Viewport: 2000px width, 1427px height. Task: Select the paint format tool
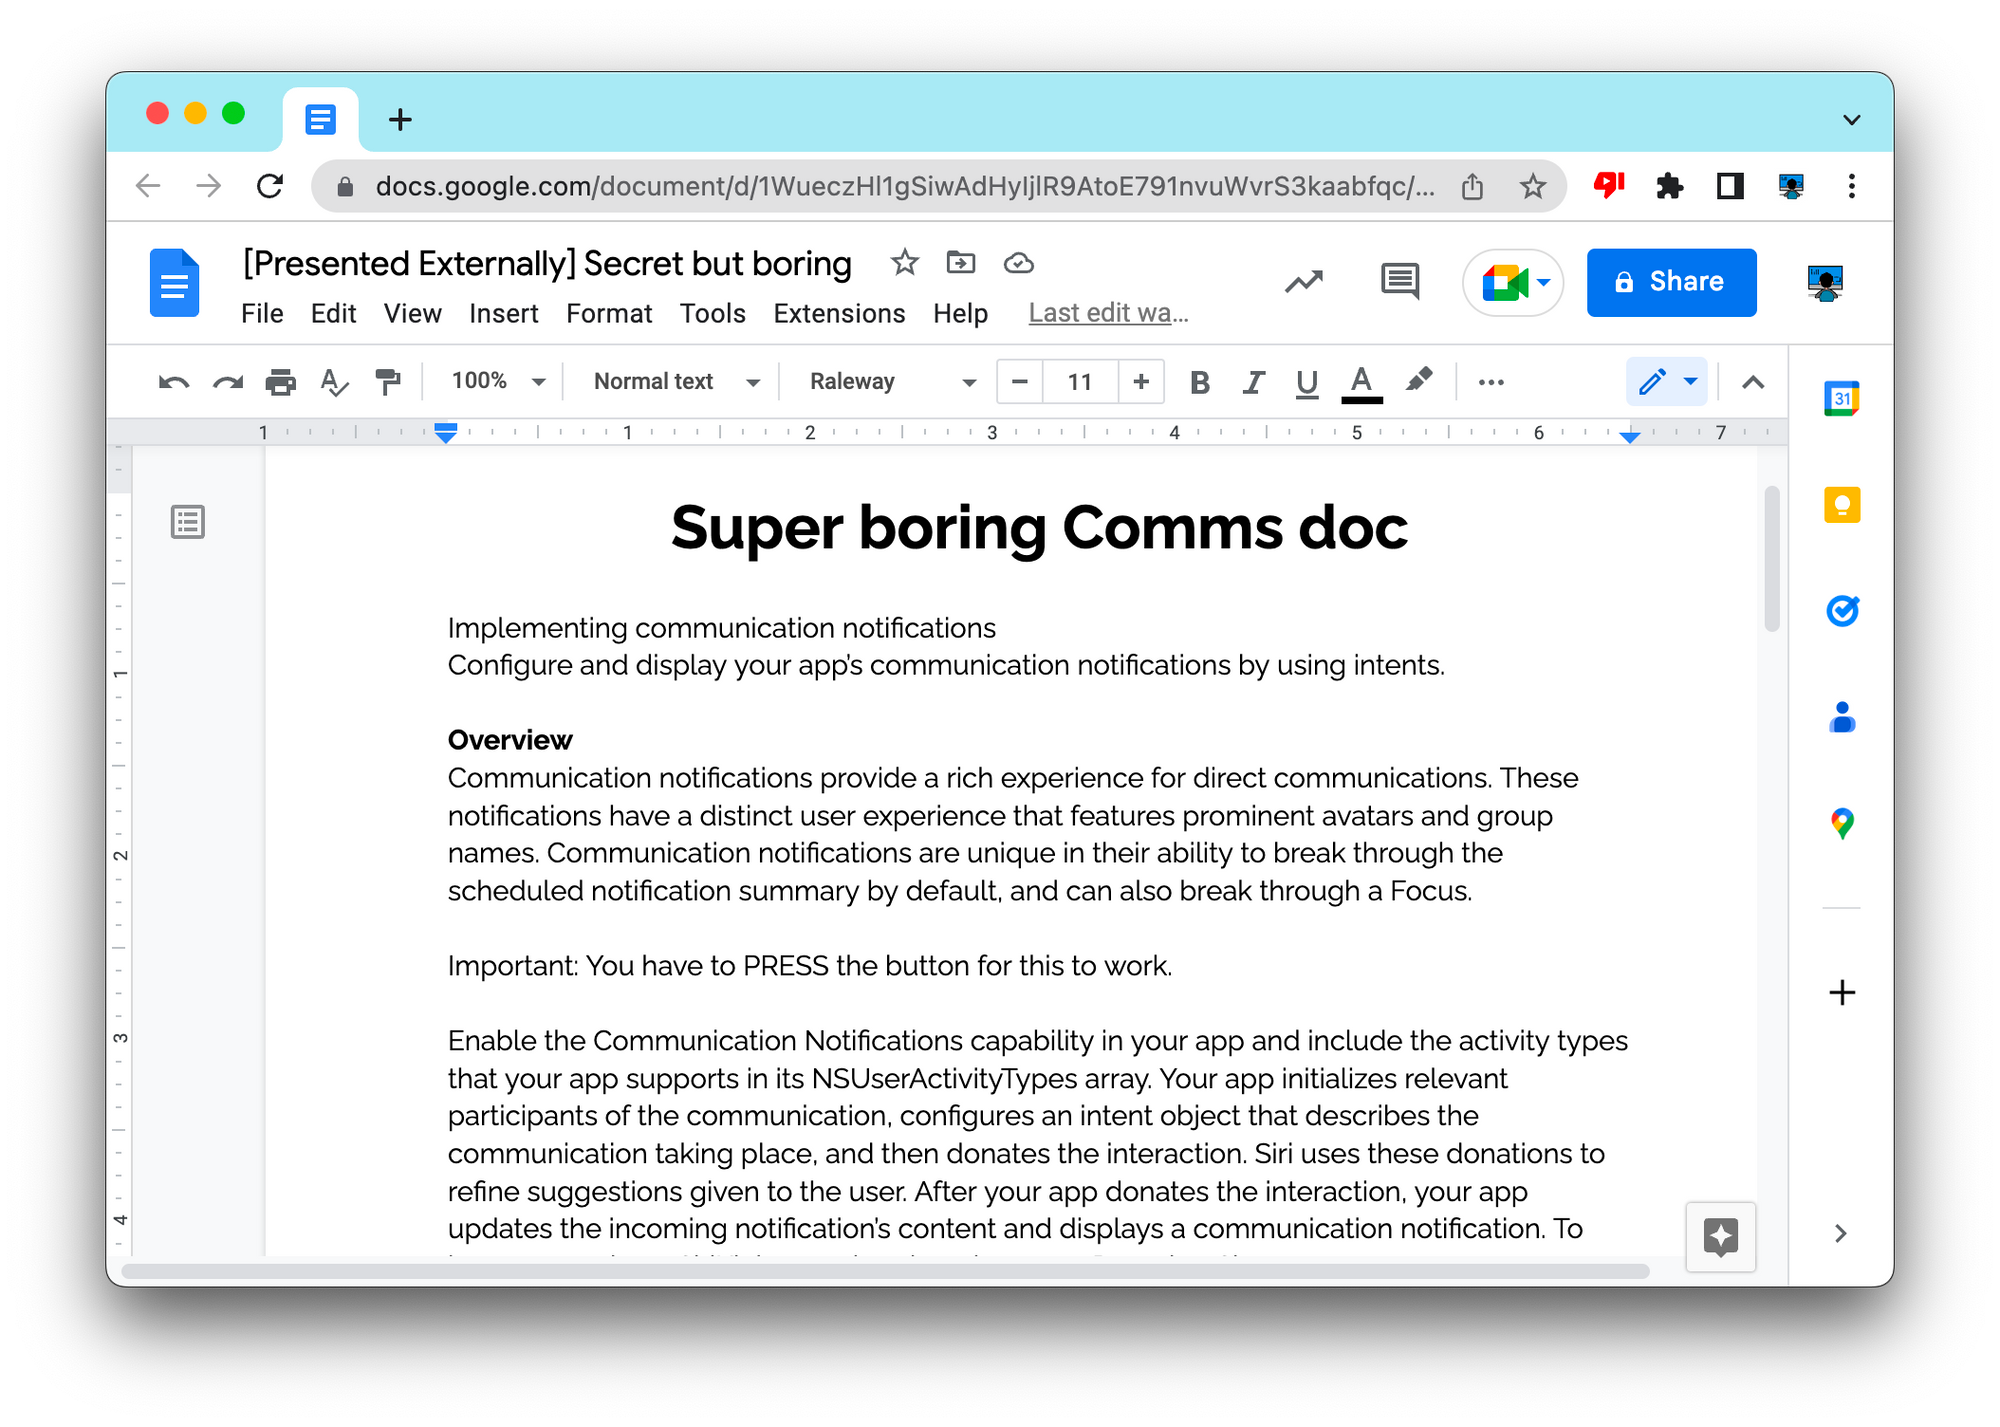point(387,382)
